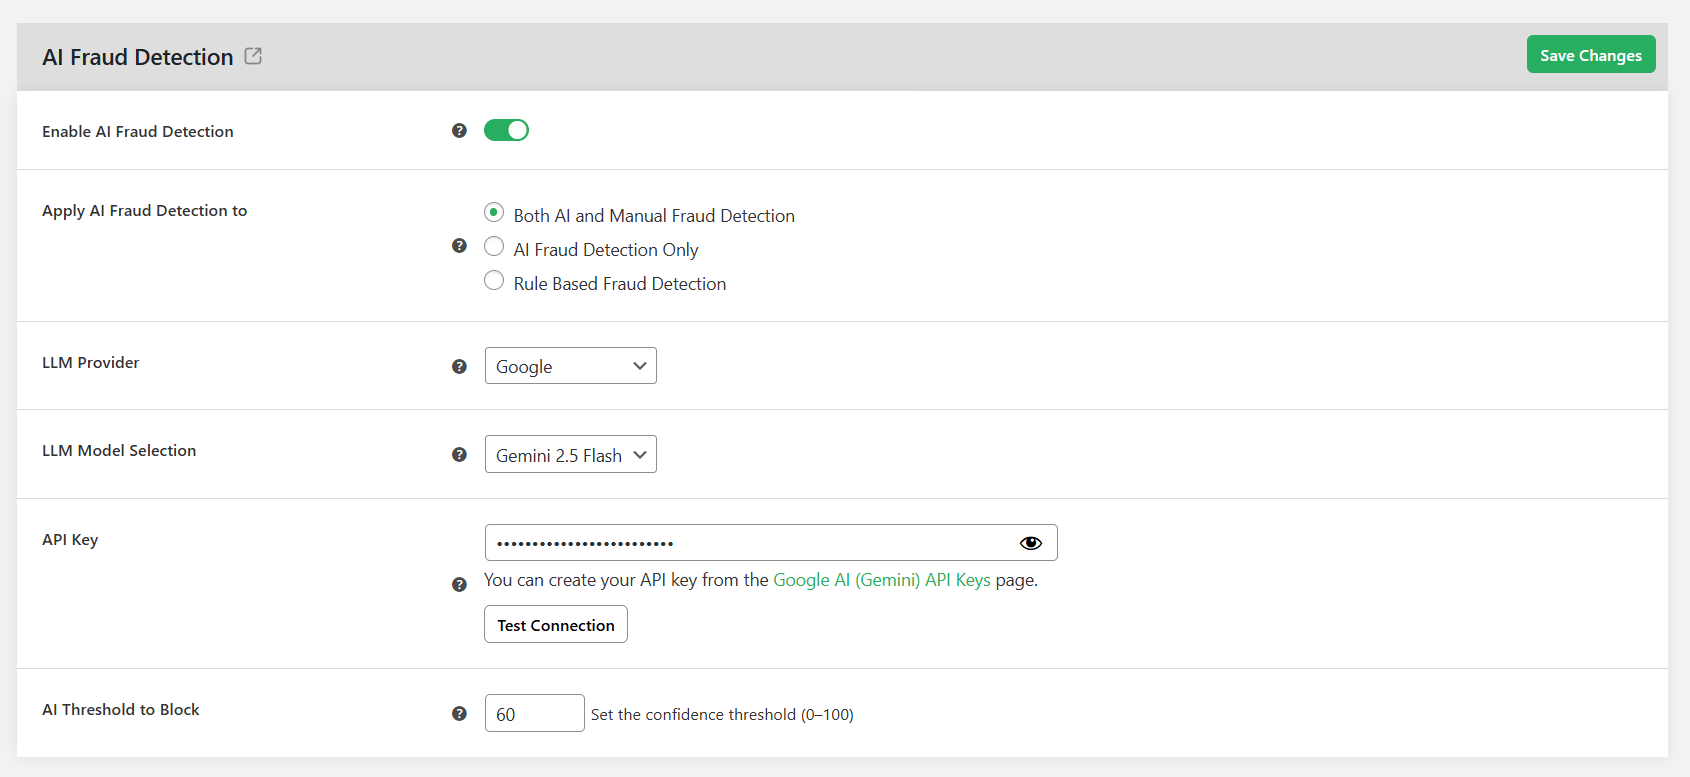The width and height of the screenshot is (1690, 777).
Task: Click AI Fraud Detection heading text
Action: point(138,57)
